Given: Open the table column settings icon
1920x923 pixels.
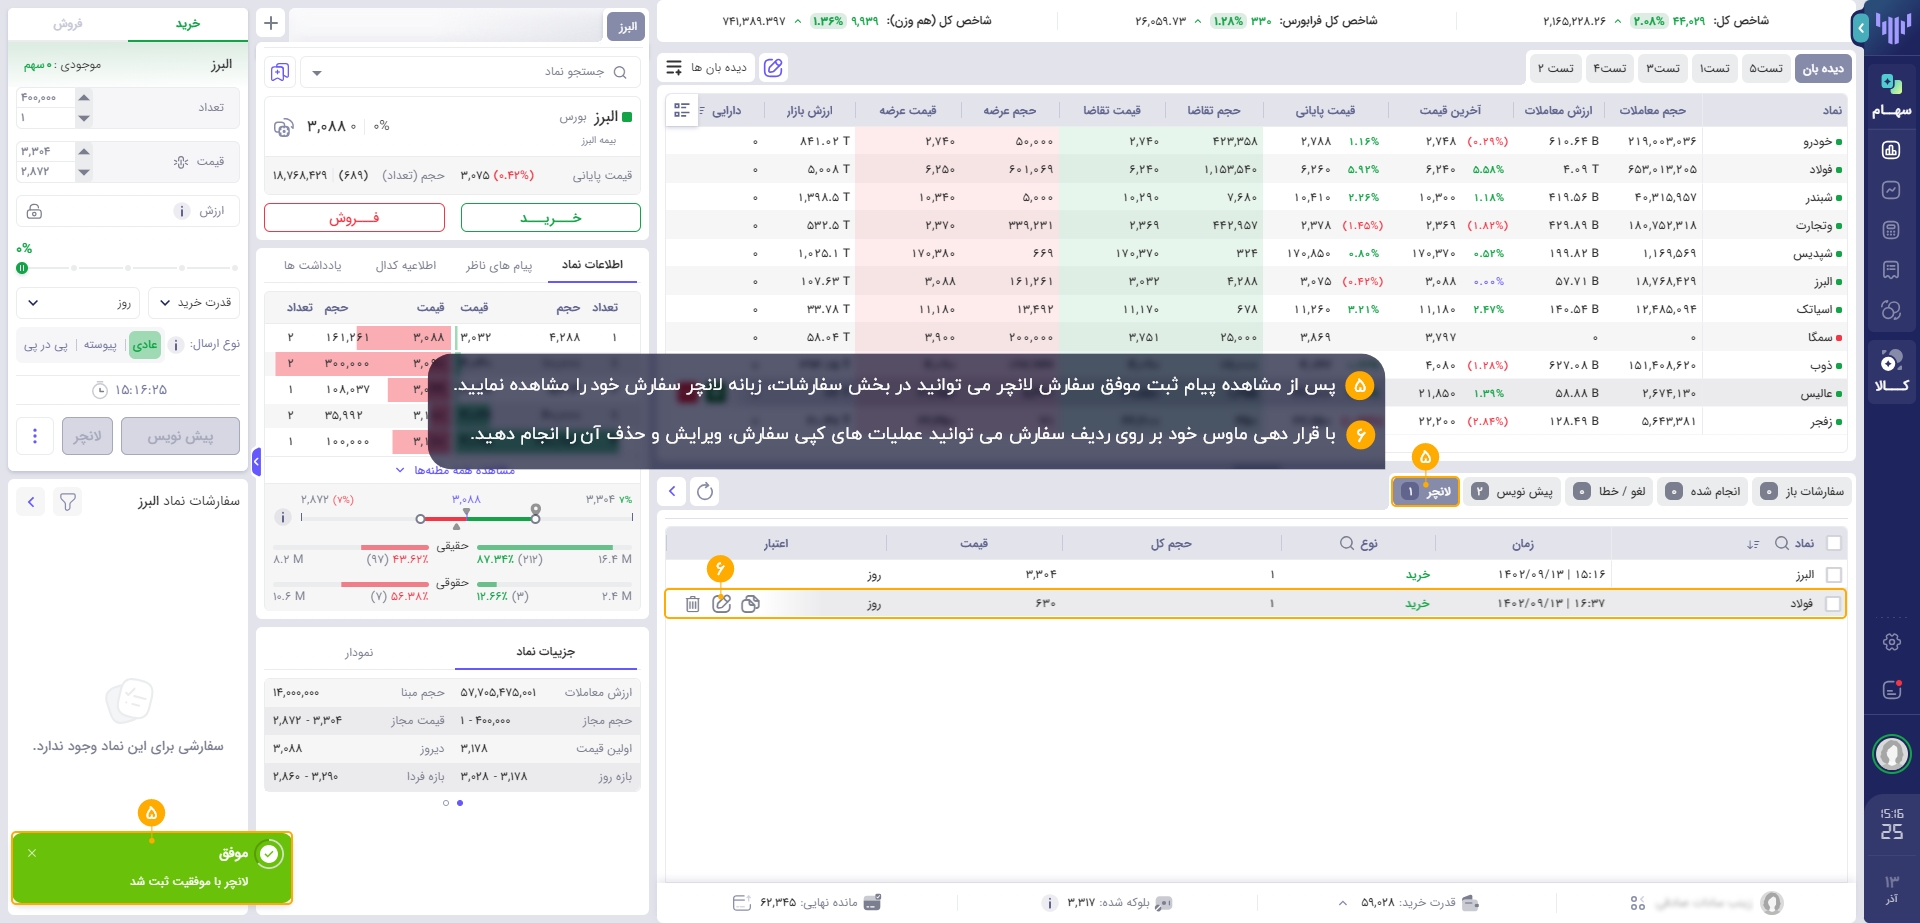Looking at the screenshot, I should 682,110.
